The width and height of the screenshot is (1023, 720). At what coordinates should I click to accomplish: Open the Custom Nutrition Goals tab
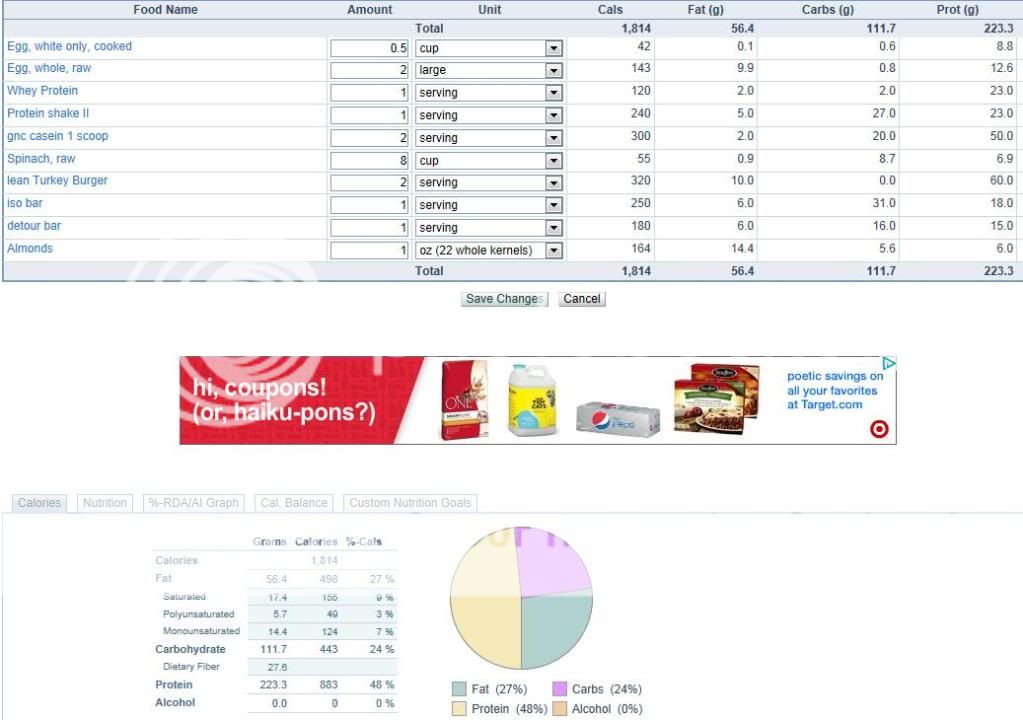click(x=409, y=503)
